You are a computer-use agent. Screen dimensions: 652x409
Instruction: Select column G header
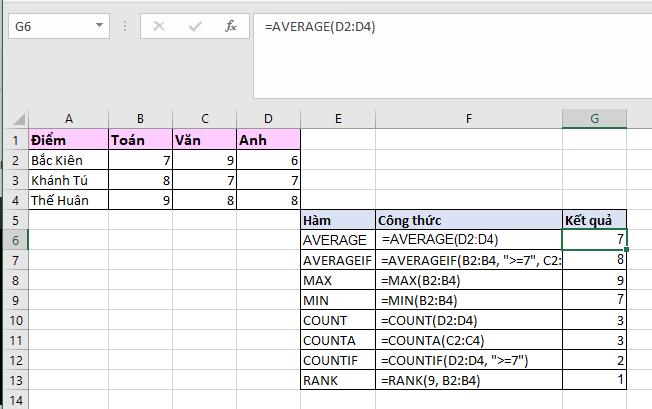tap(594, 119)
